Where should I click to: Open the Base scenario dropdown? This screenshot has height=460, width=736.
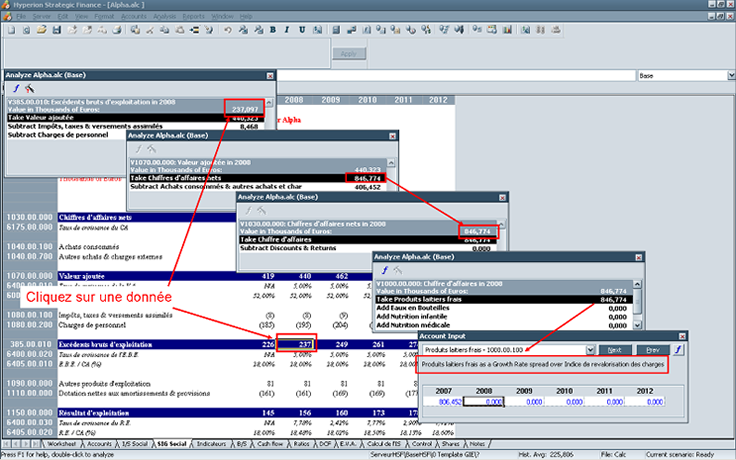(x=731, y=76)
